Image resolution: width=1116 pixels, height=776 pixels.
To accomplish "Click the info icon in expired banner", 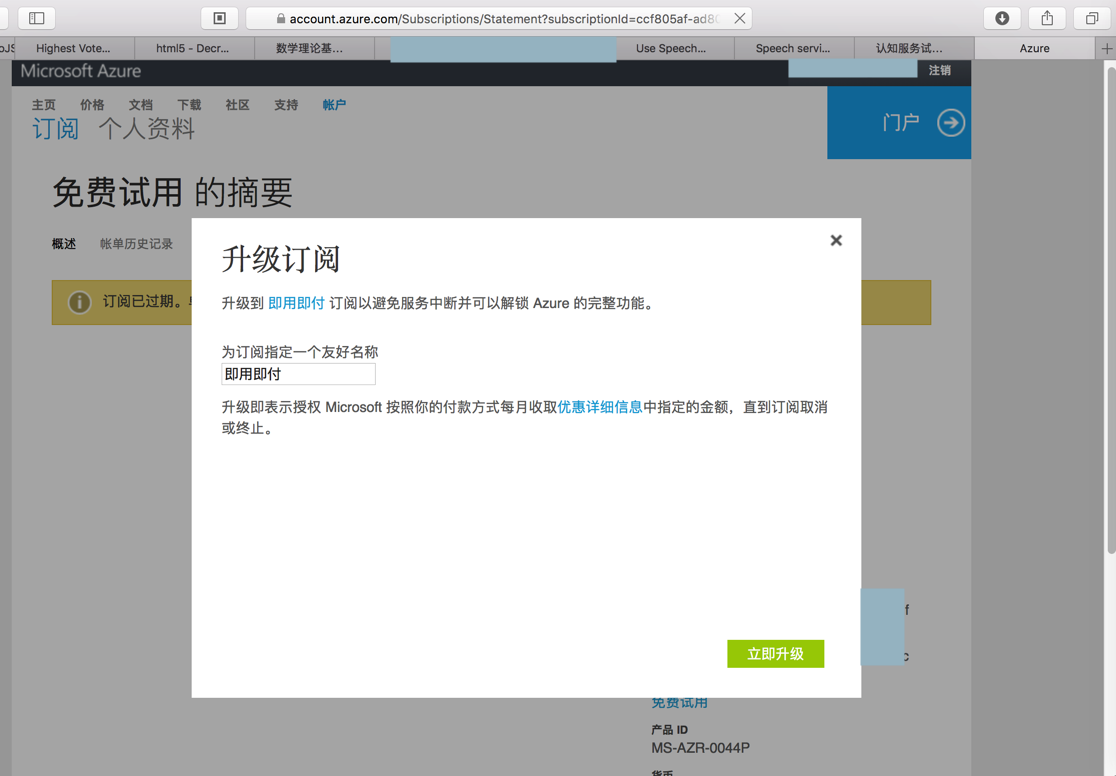I will pos(79,302).
